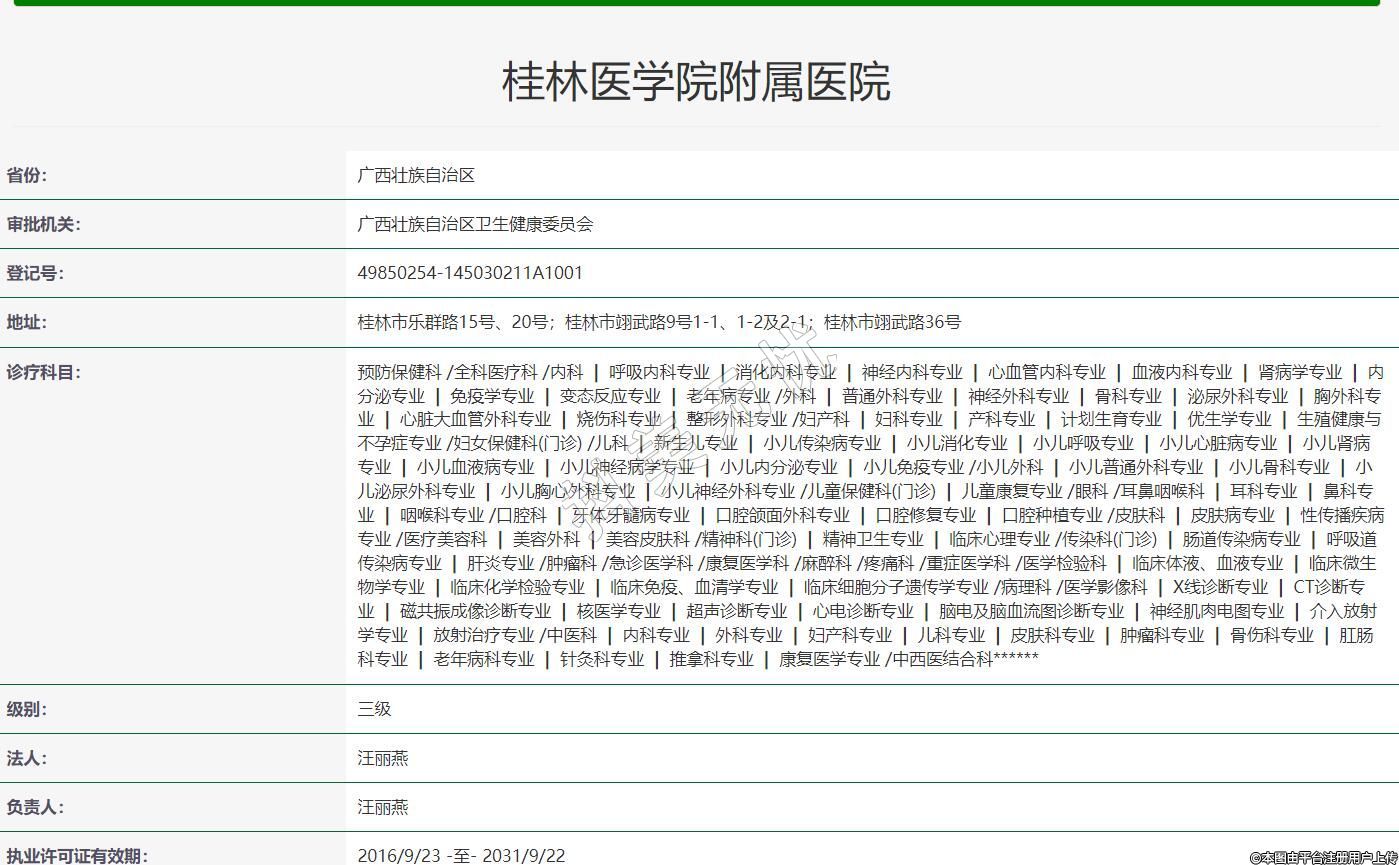Select the 诊疗科目 row label

44,372
